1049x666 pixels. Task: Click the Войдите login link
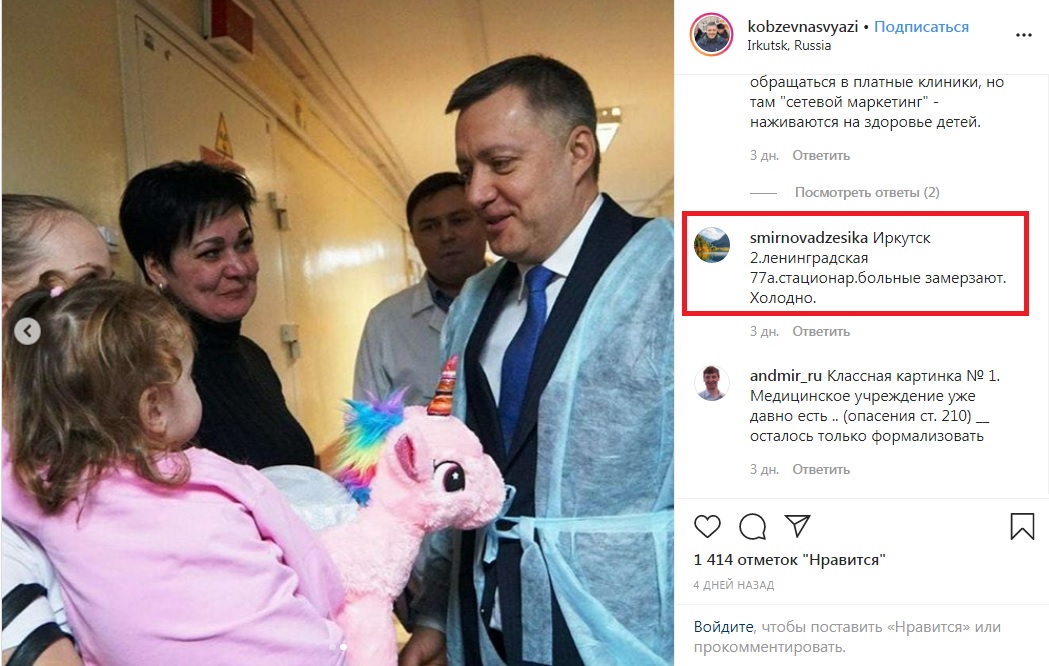click(x=723, y=627)
